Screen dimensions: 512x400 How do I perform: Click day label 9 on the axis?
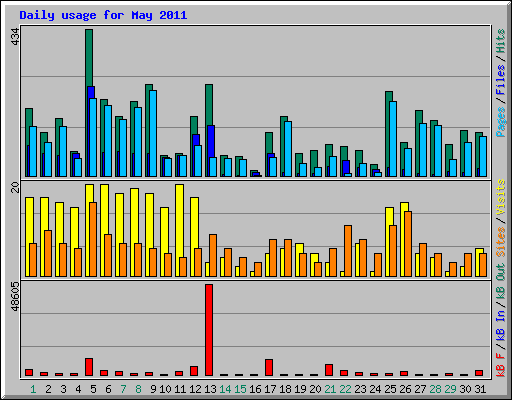153,389
